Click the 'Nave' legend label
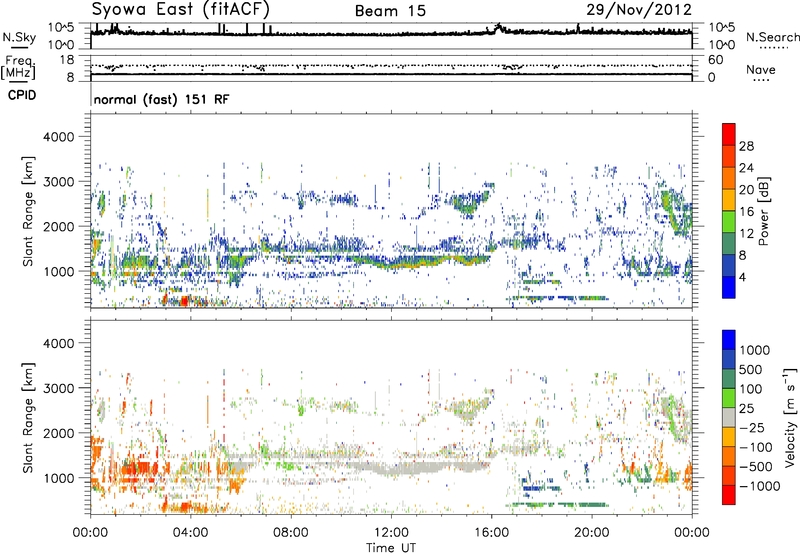 pos(761,69)
